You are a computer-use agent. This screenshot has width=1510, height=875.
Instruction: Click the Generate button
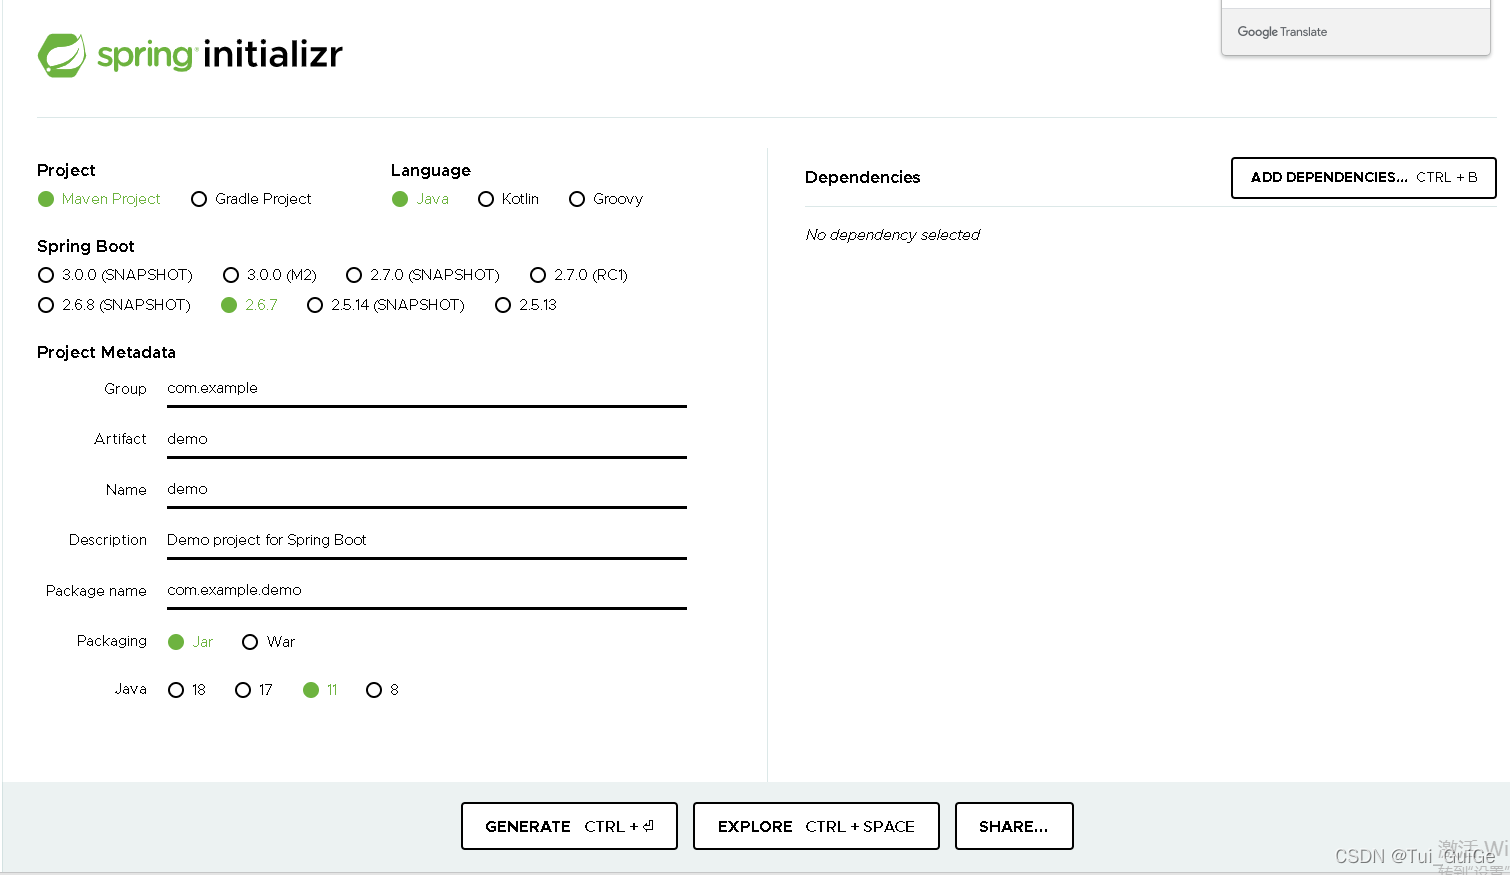[x=569, y=826]
